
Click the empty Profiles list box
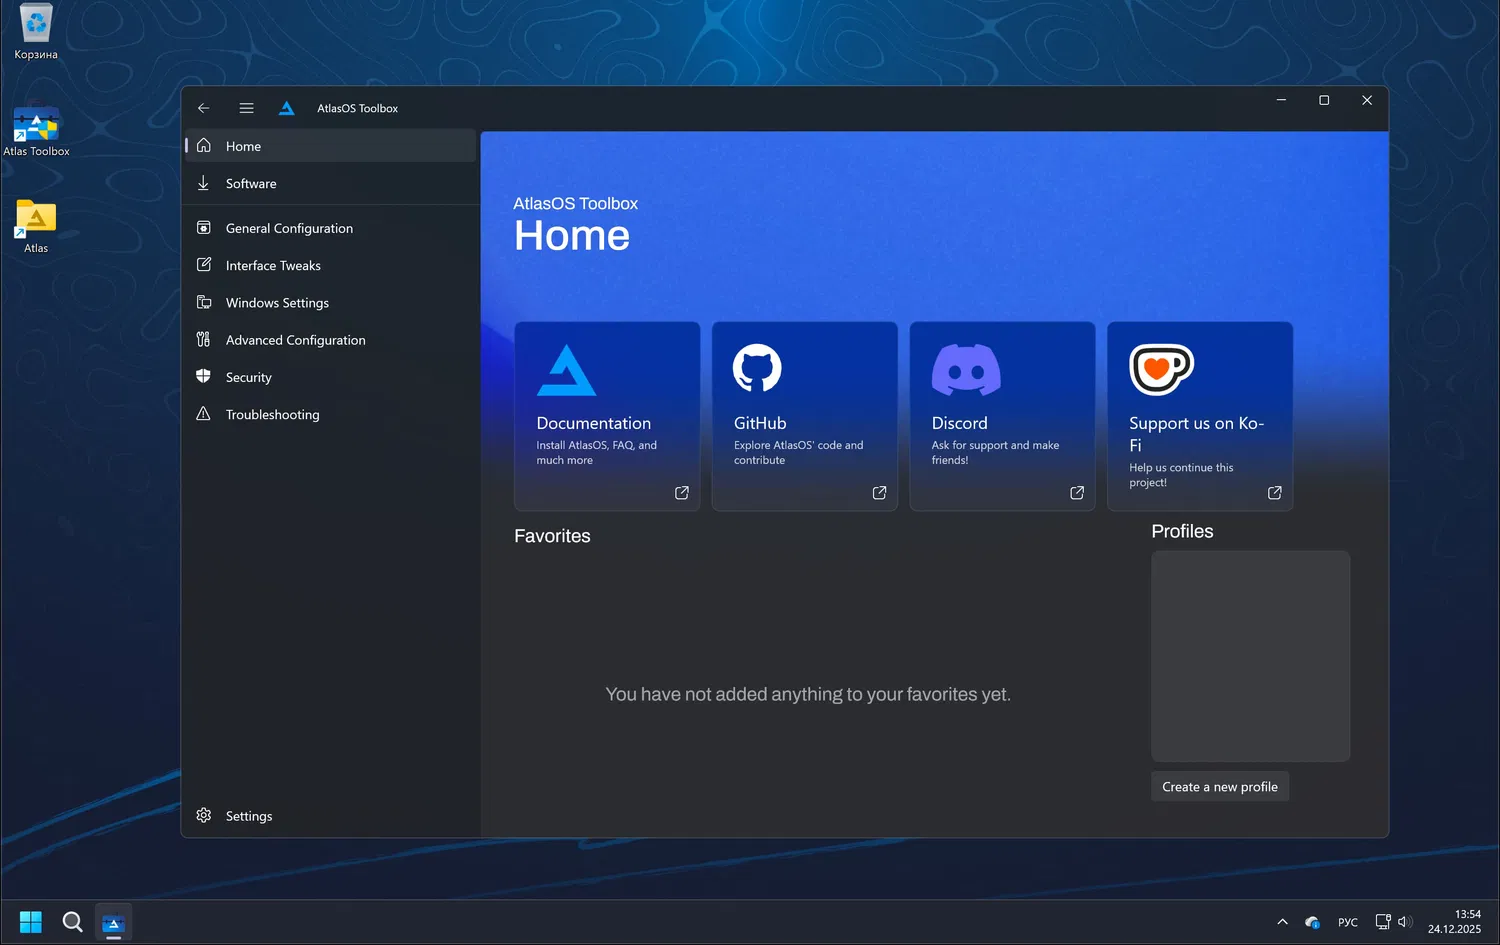pos(1250,656)
